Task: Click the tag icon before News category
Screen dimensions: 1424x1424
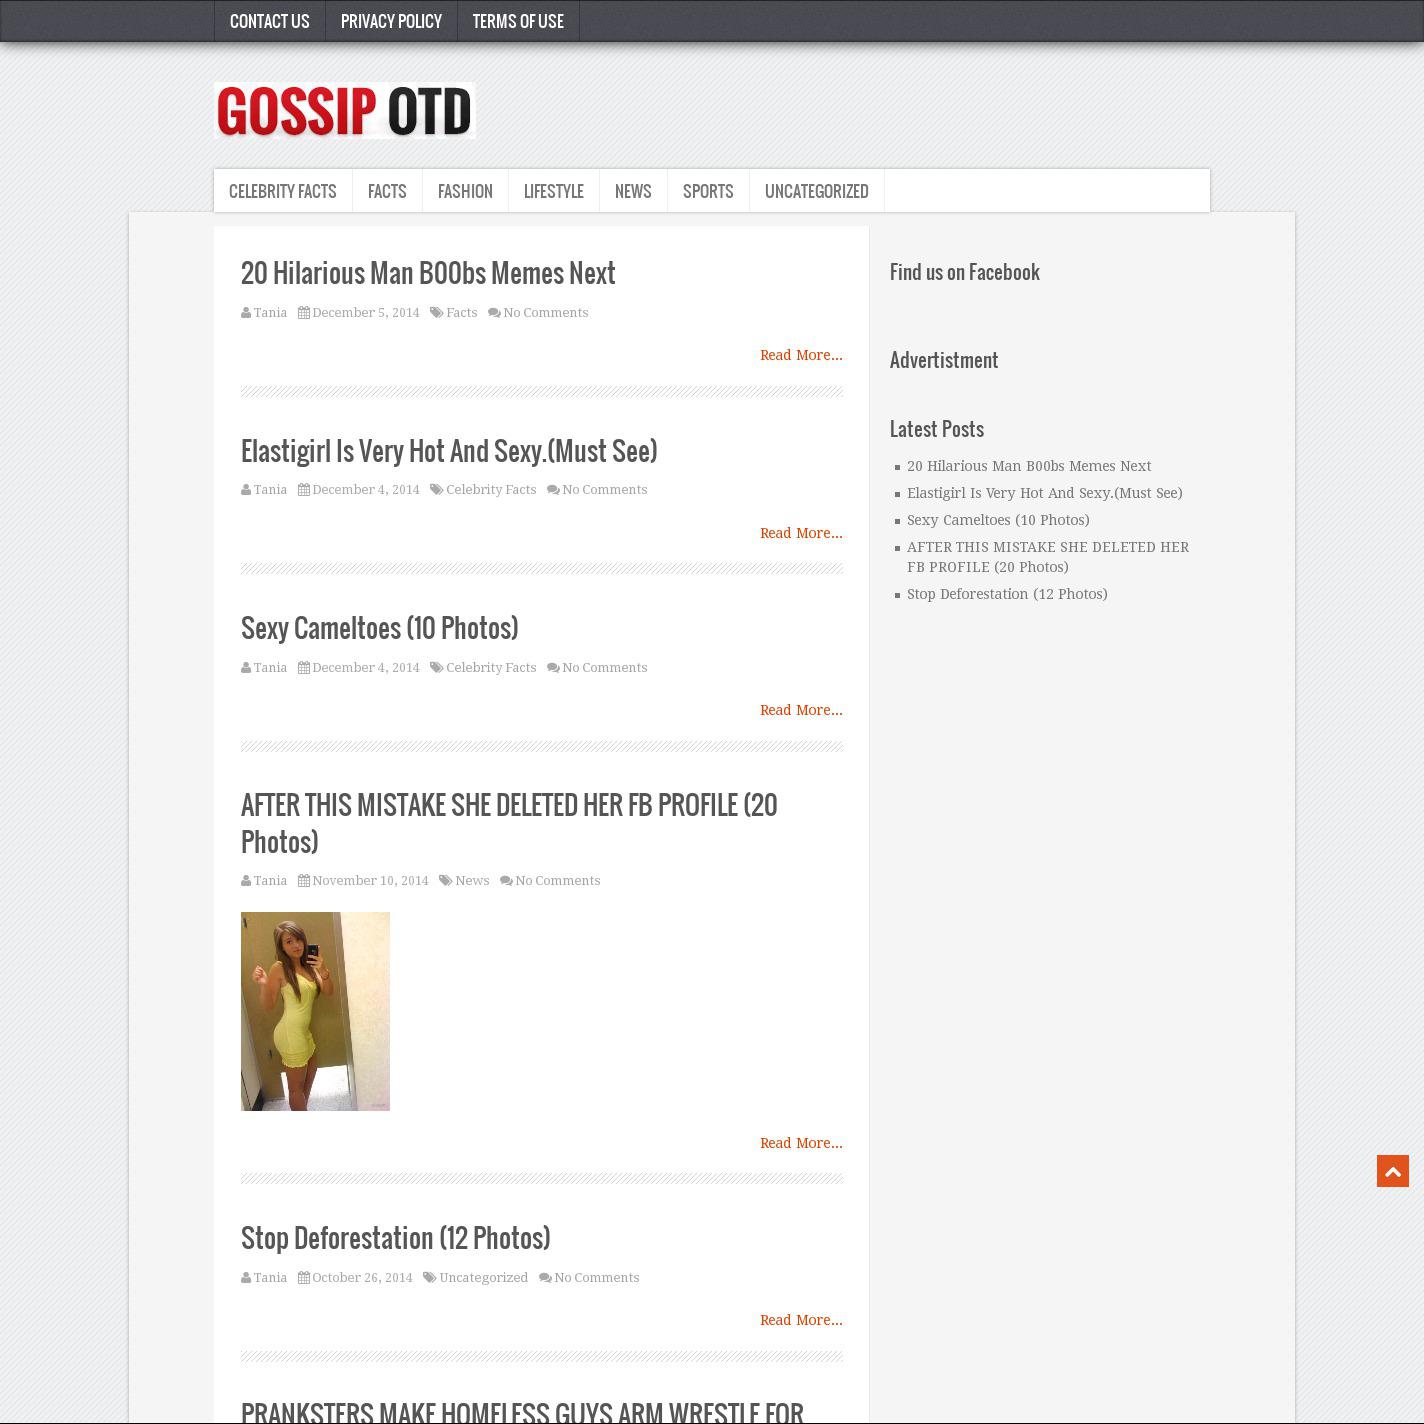Action: (x=446, y=881)
